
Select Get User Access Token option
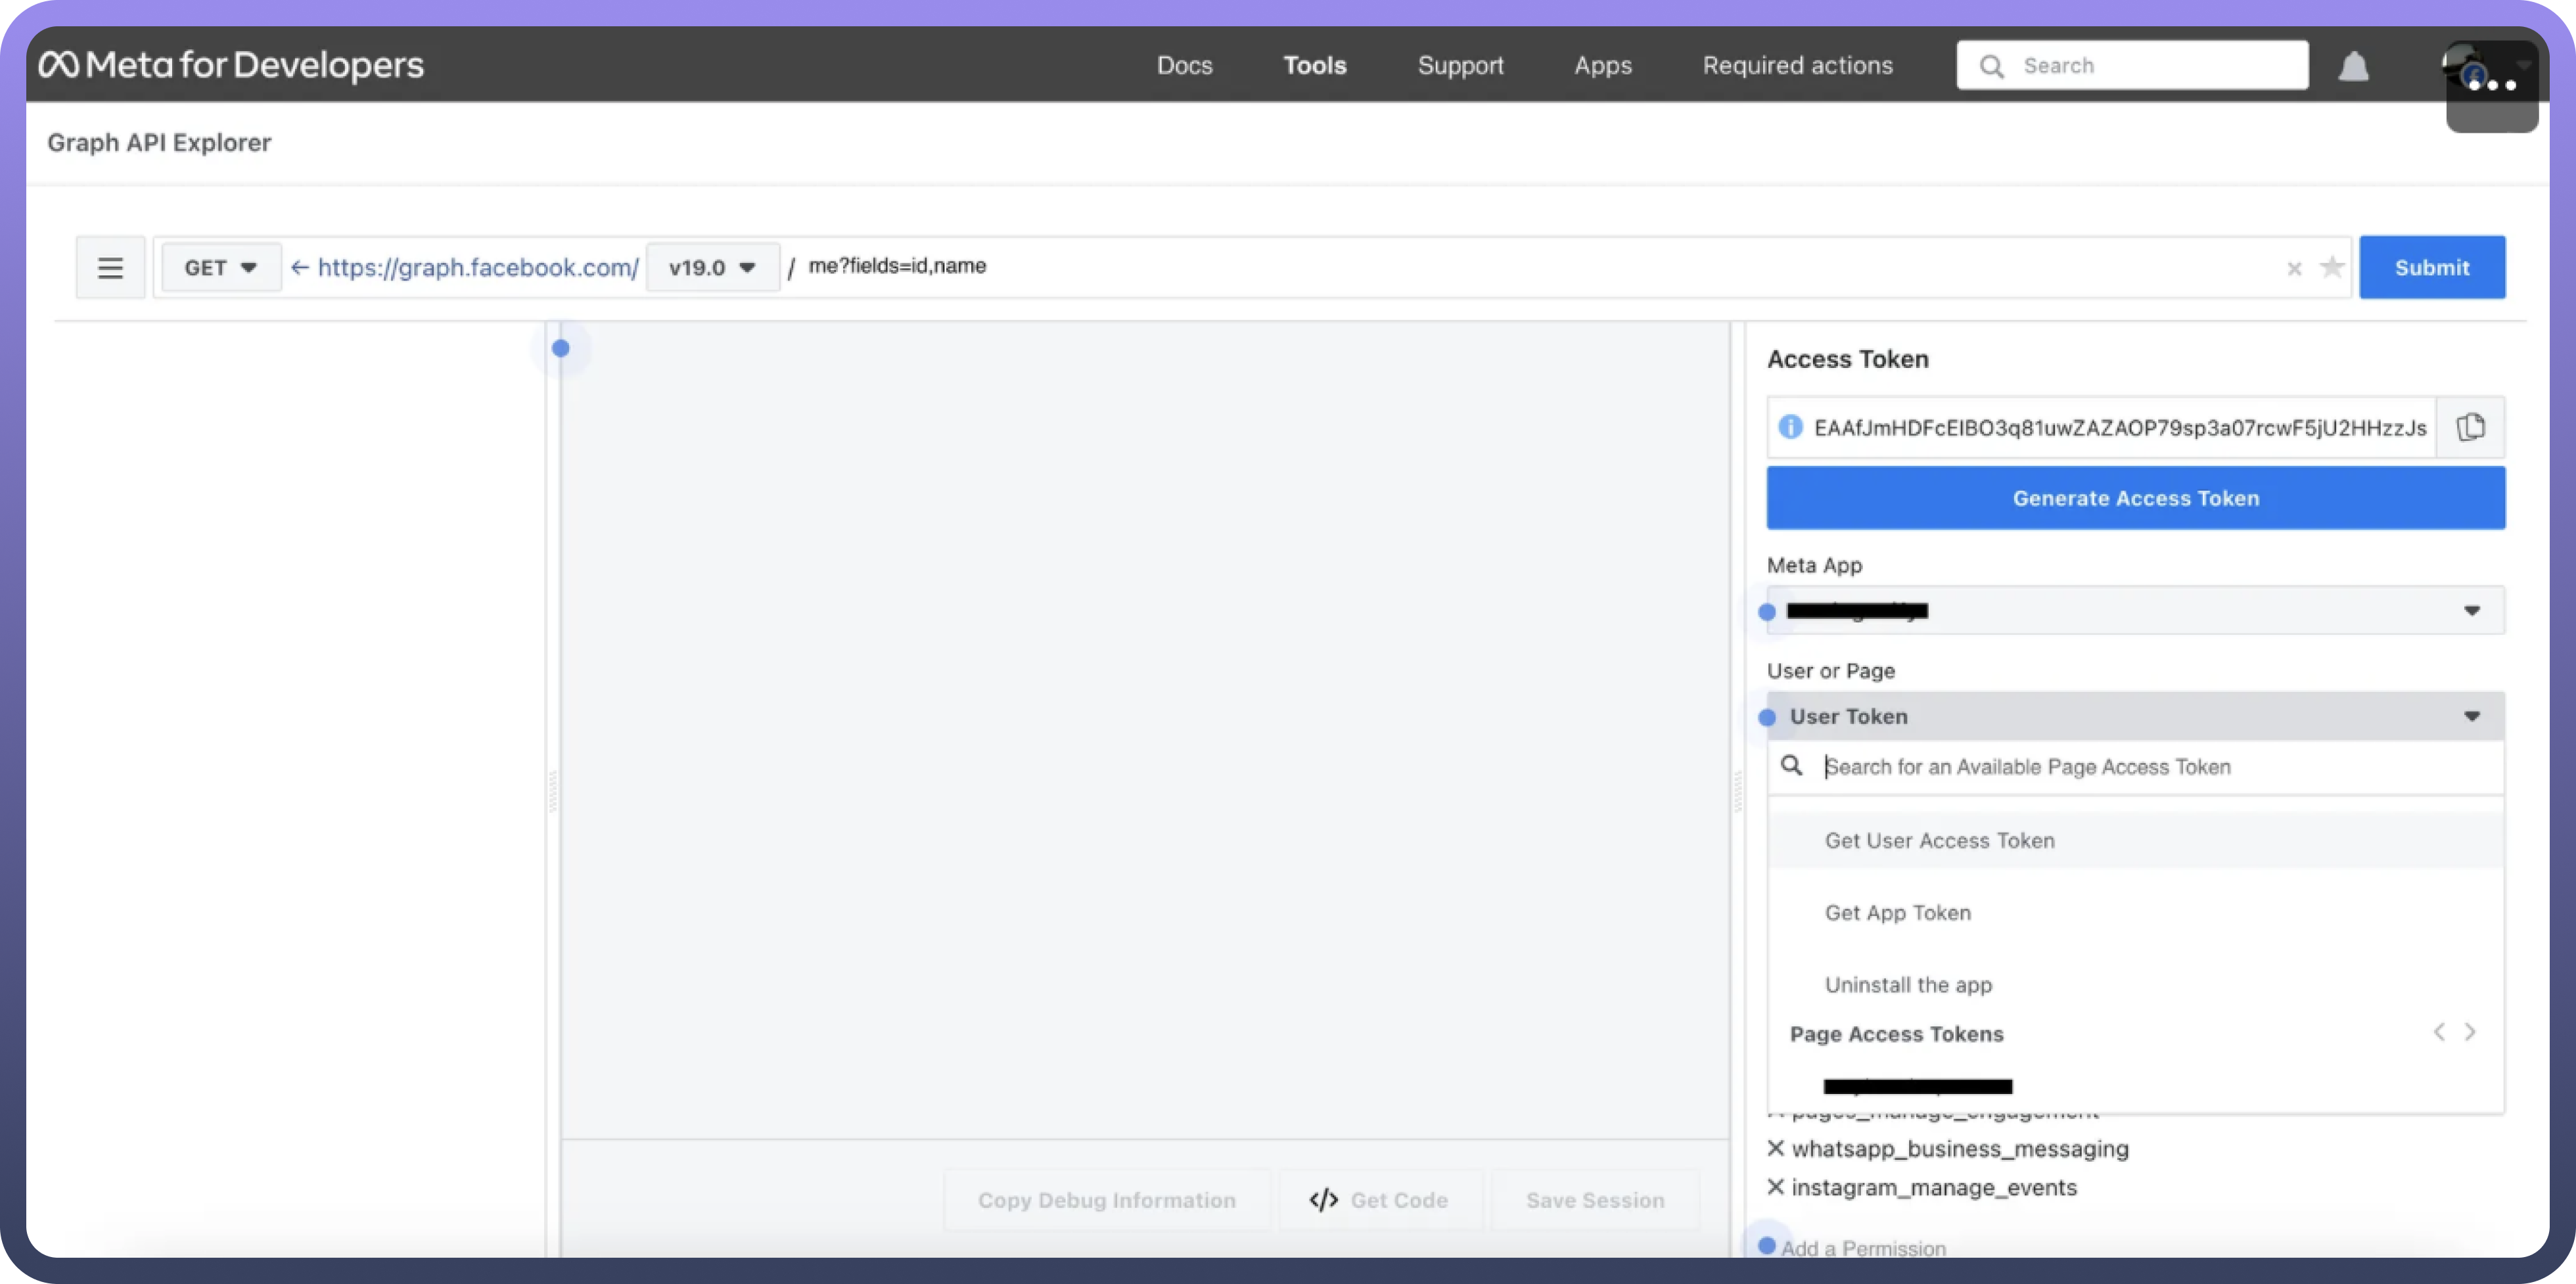[1939, 840]
